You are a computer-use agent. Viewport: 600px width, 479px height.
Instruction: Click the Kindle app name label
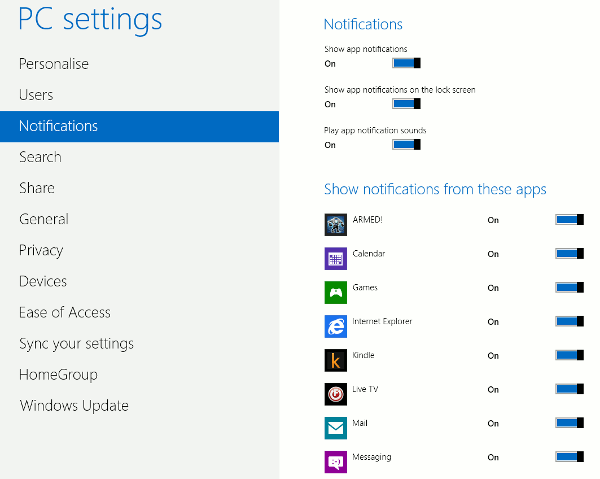pos(363,355)
